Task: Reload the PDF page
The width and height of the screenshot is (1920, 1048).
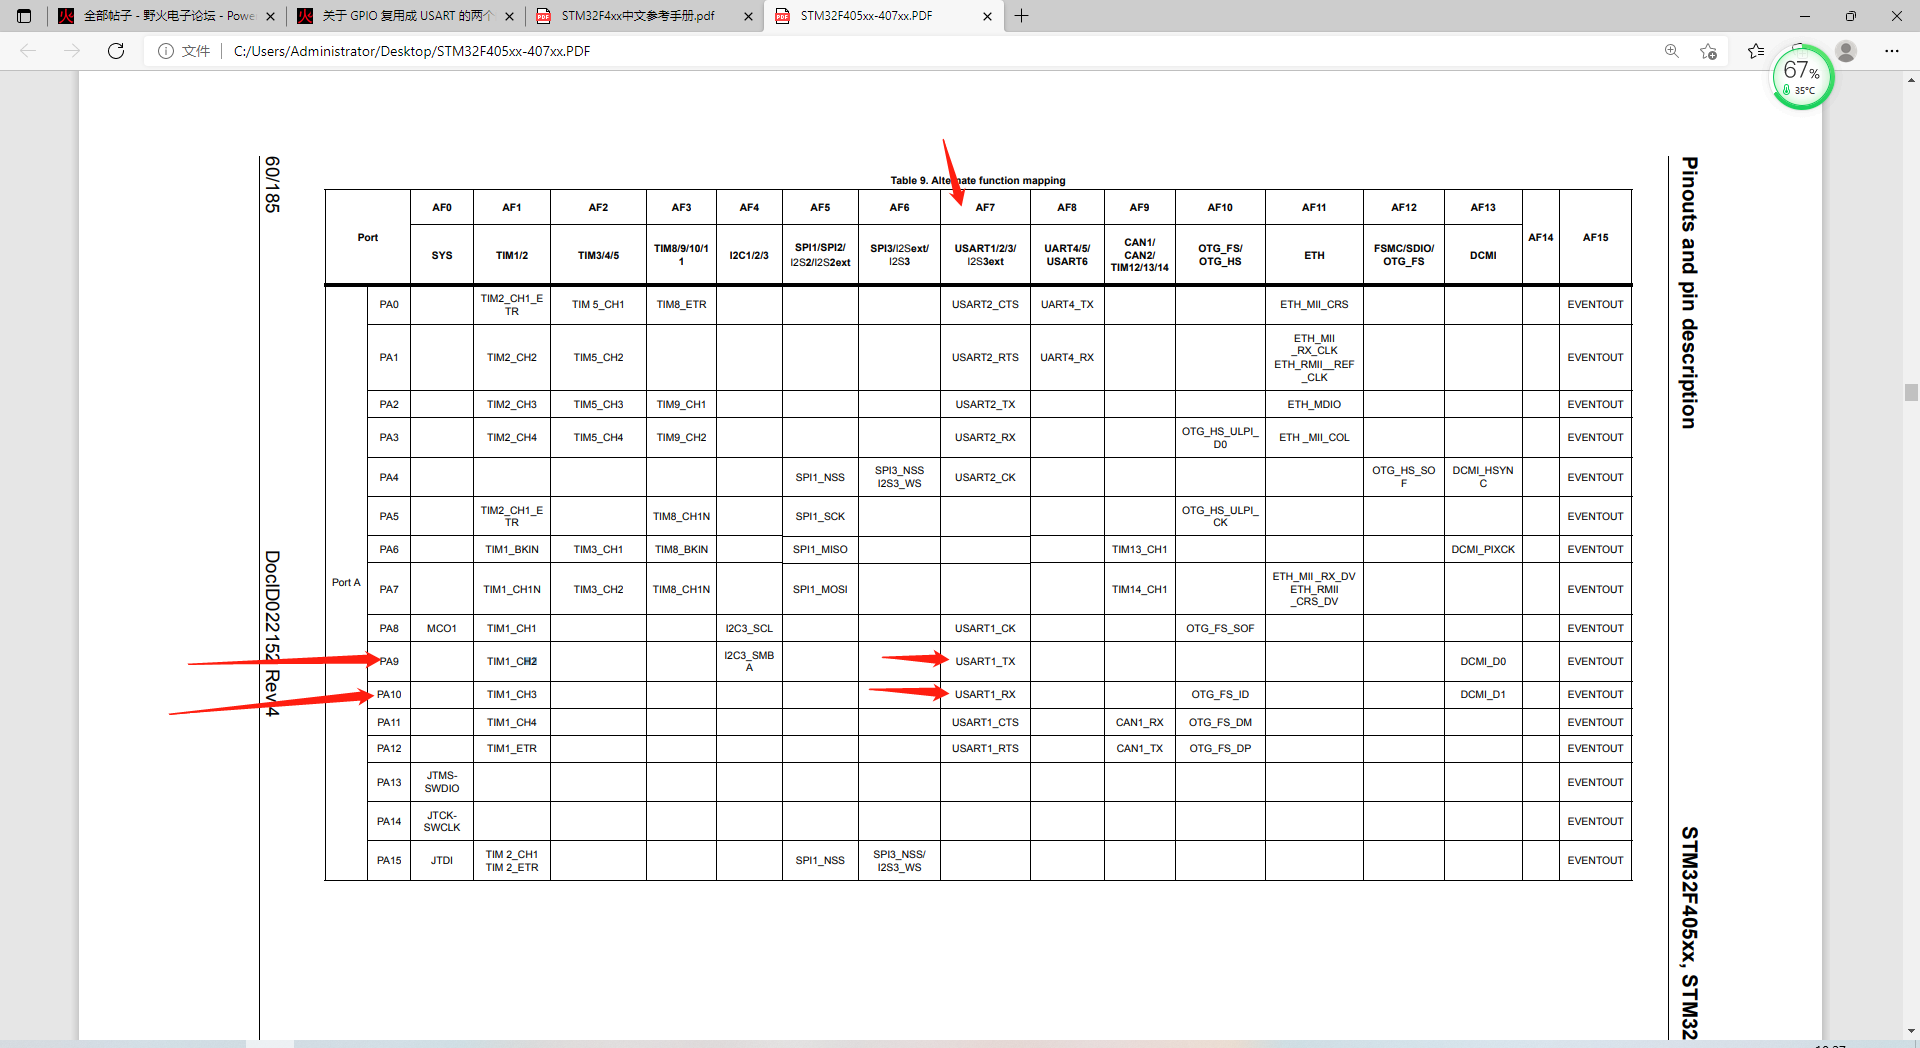Action: click(116, 51)
